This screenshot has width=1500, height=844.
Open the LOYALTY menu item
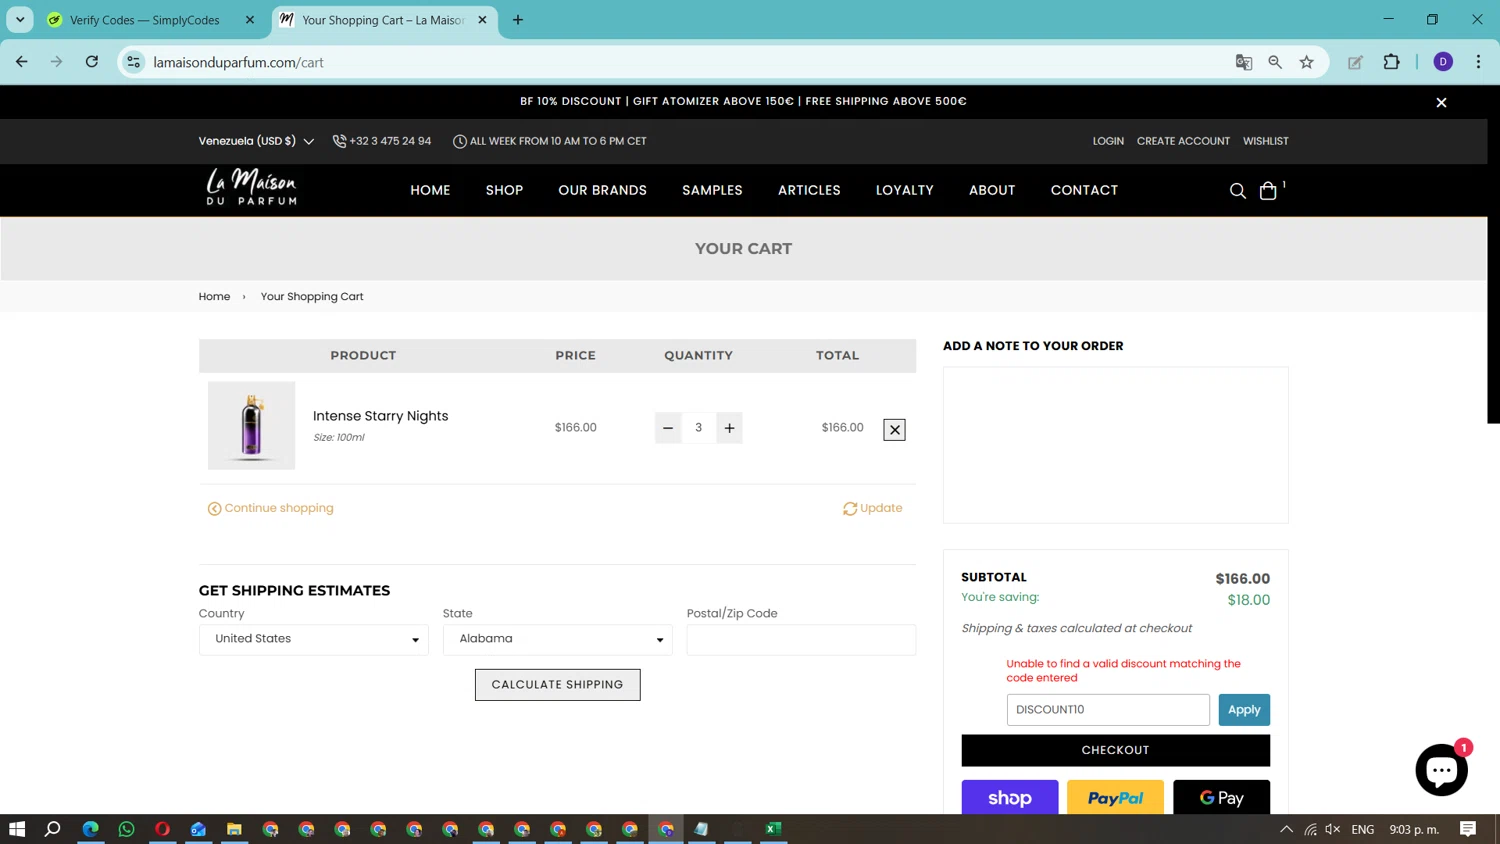905,190
